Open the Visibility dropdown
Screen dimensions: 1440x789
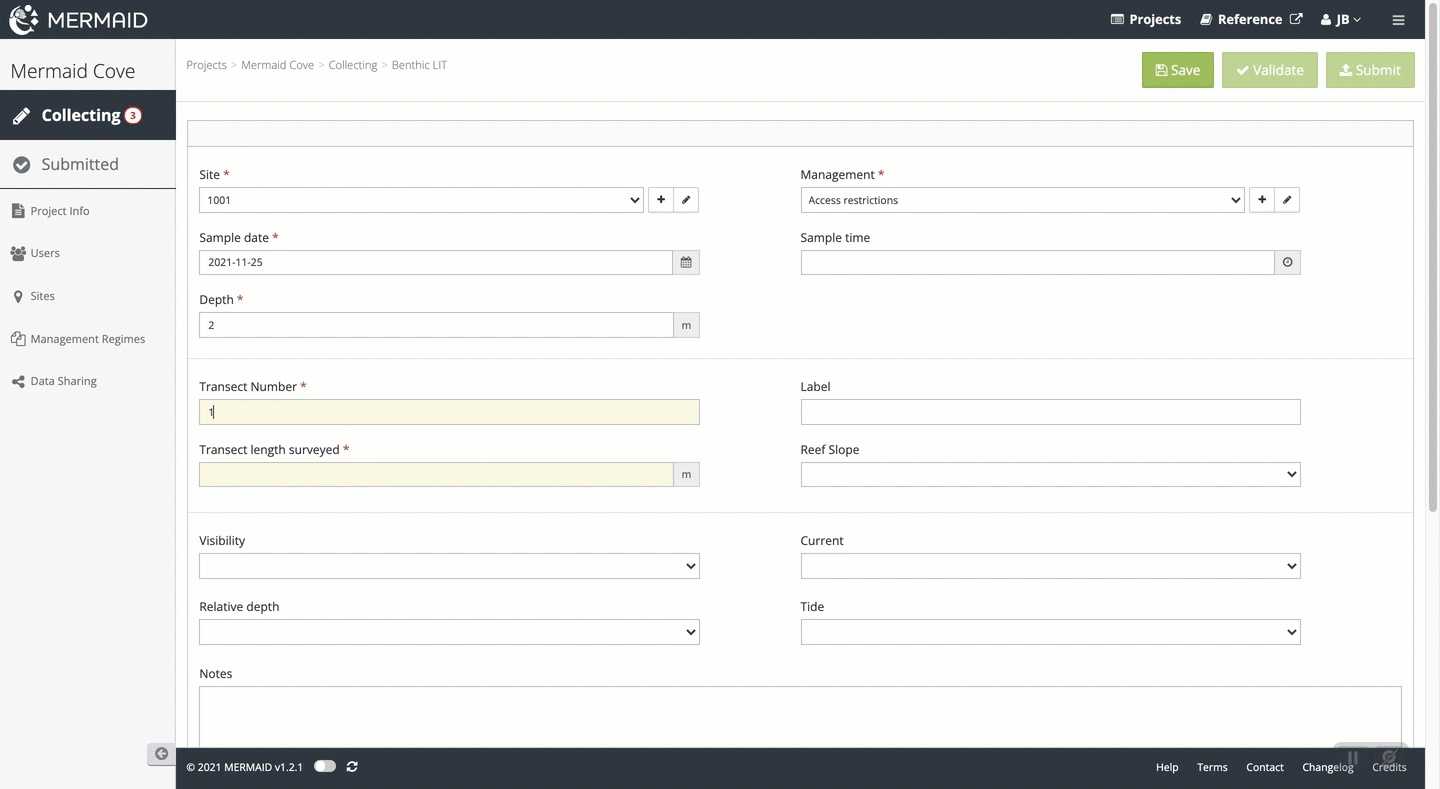[x=449, y=566]
